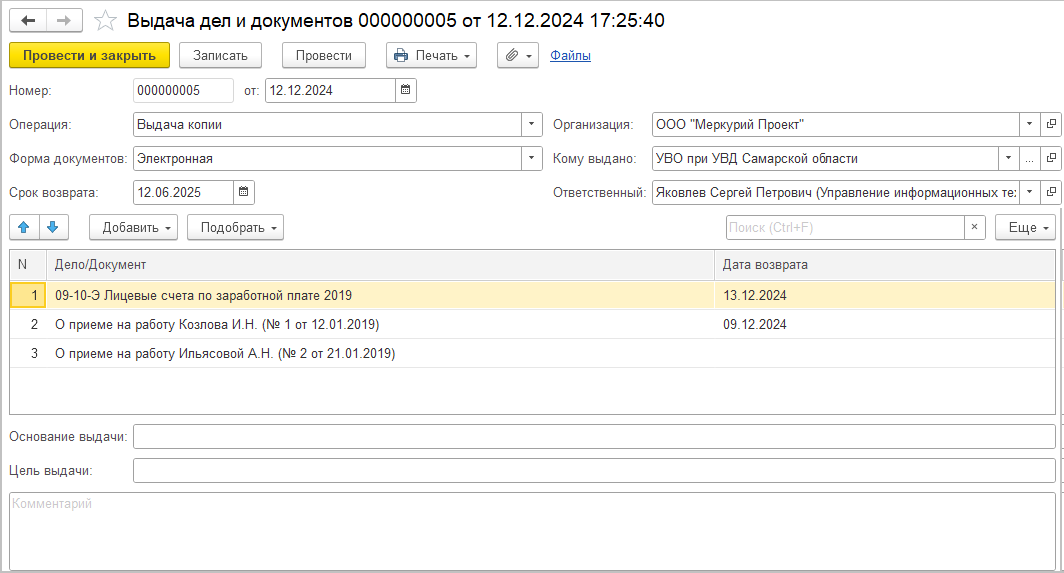This screenshot has height=573, width=1064.
Task: Save document with Записать button
Action: pyautogui.click(x=221, y=56)
